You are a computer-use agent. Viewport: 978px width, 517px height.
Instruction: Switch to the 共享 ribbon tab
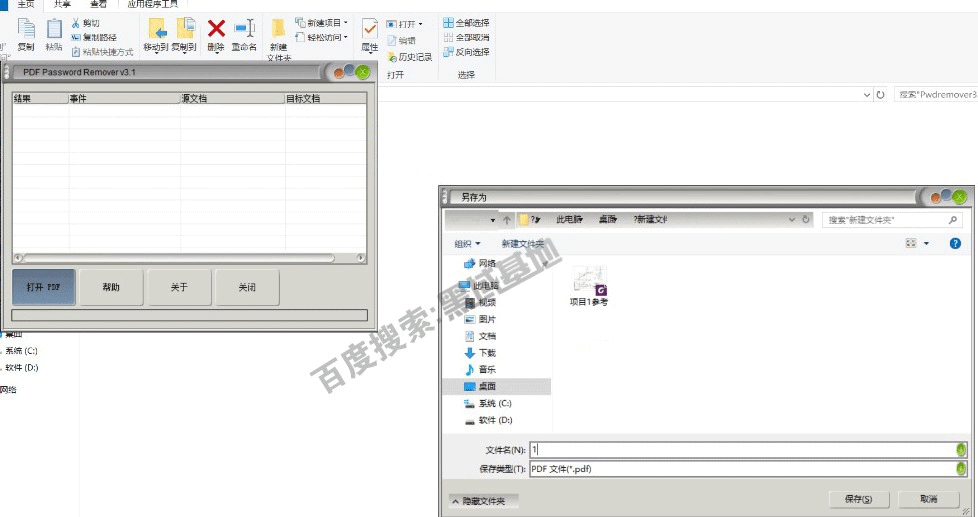pos(62,4)
